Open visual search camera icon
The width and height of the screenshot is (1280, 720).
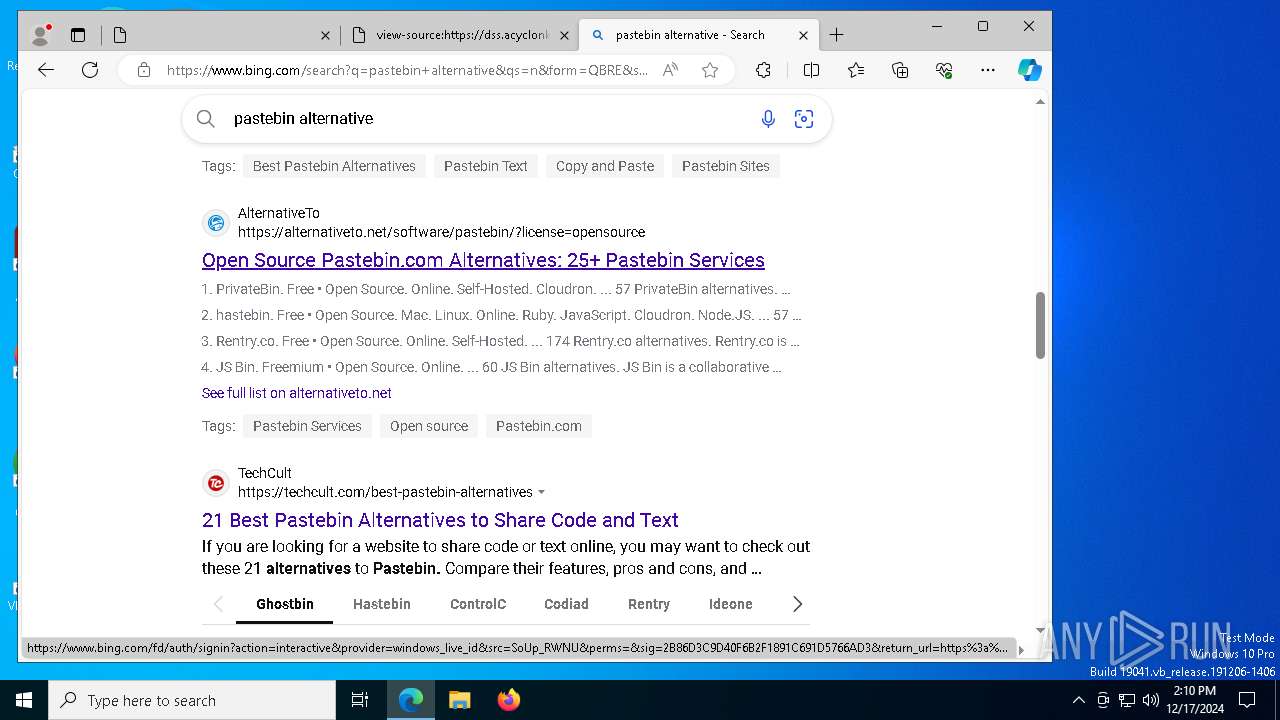pyautogui.click(x=804, y=119)
